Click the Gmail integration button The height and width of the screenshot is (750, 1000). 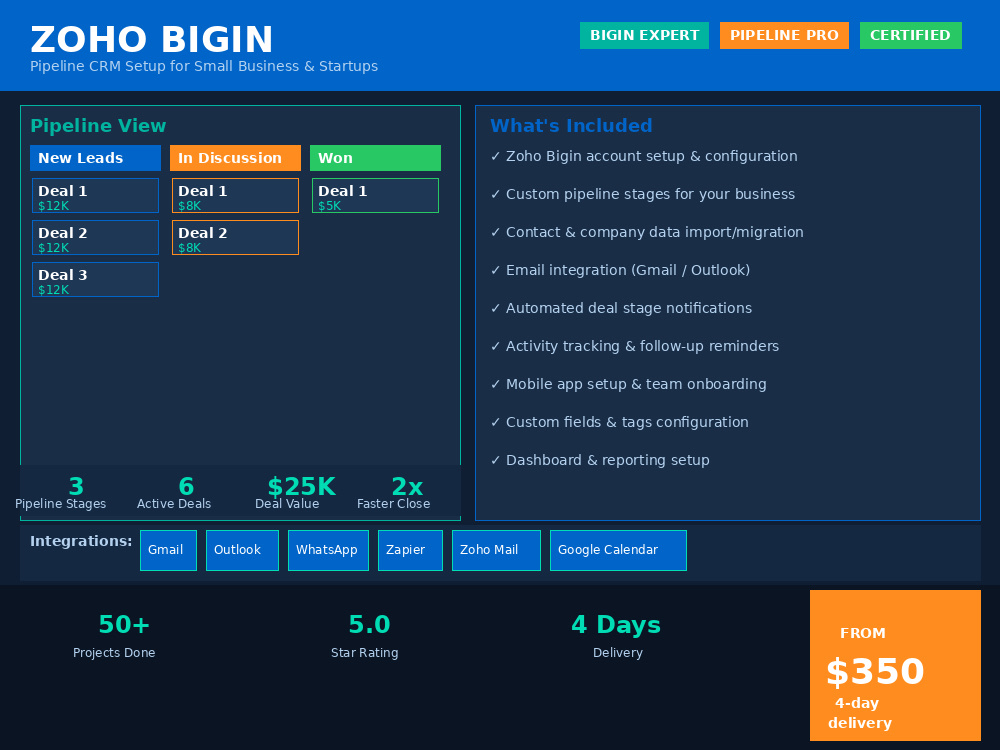tap(168, 550)
